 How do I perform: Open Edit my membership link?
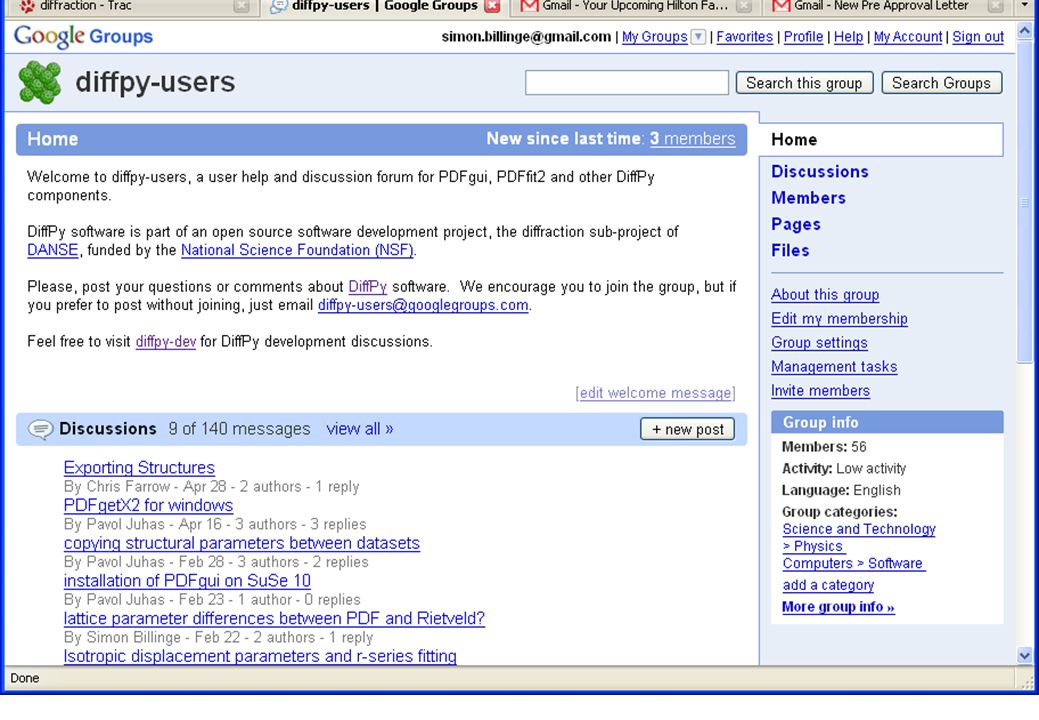839,319
